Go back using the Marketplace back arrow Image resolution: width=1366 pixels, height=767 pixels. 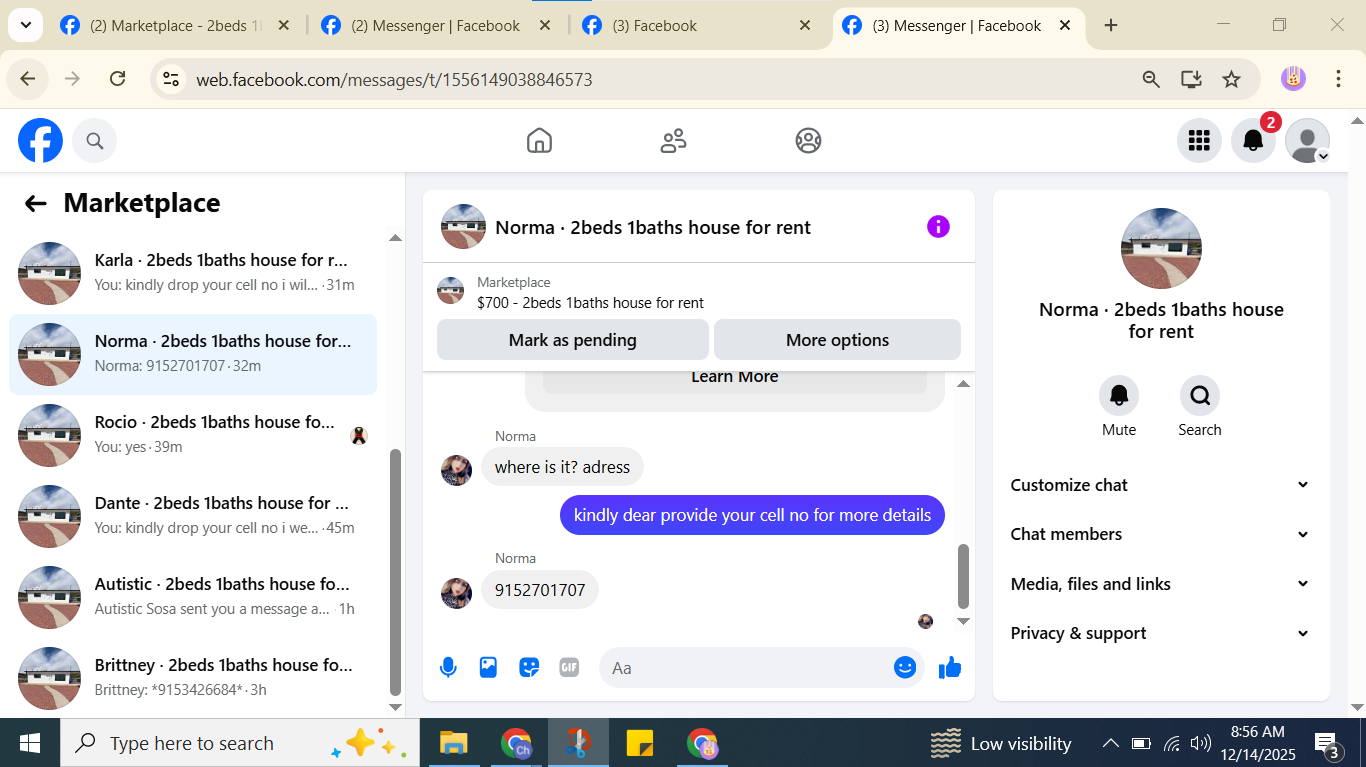(36, 204)
